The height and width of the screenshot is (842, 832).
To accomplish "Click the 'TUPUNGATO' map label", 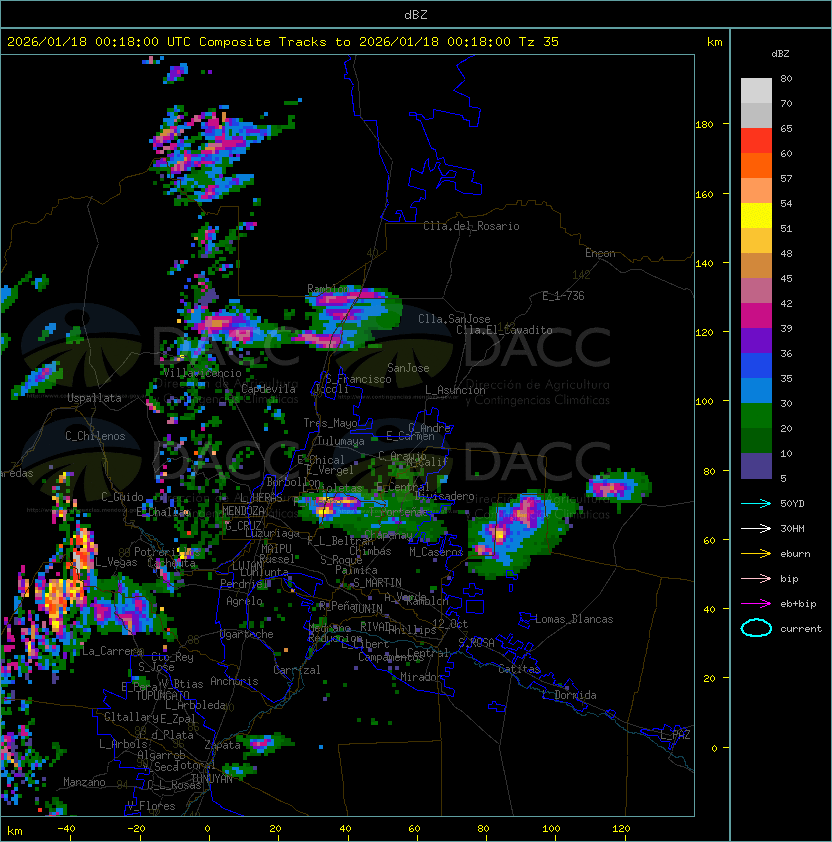I will [162, 695].
